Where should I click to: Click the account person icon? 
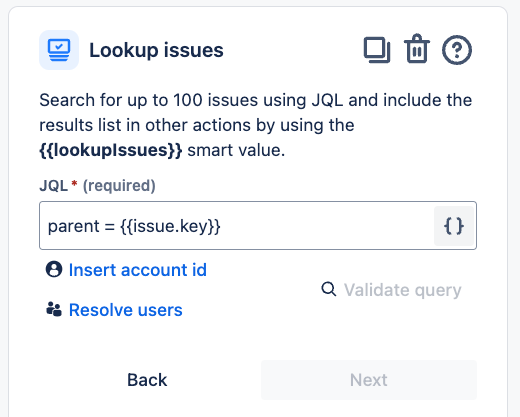[54, 269]
